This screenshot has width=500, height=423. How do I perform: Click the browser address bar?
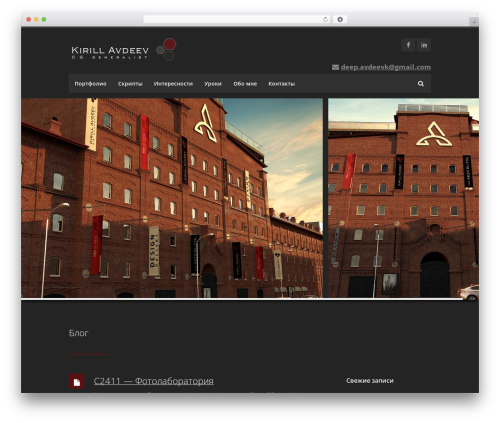coord(237,19)
